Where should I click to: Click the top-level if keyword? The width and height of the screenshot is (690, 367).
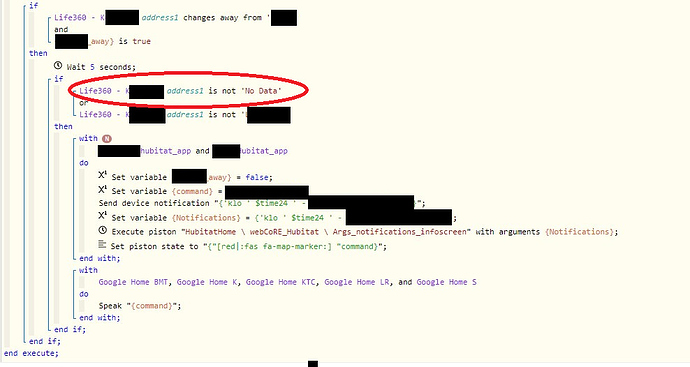33,5
